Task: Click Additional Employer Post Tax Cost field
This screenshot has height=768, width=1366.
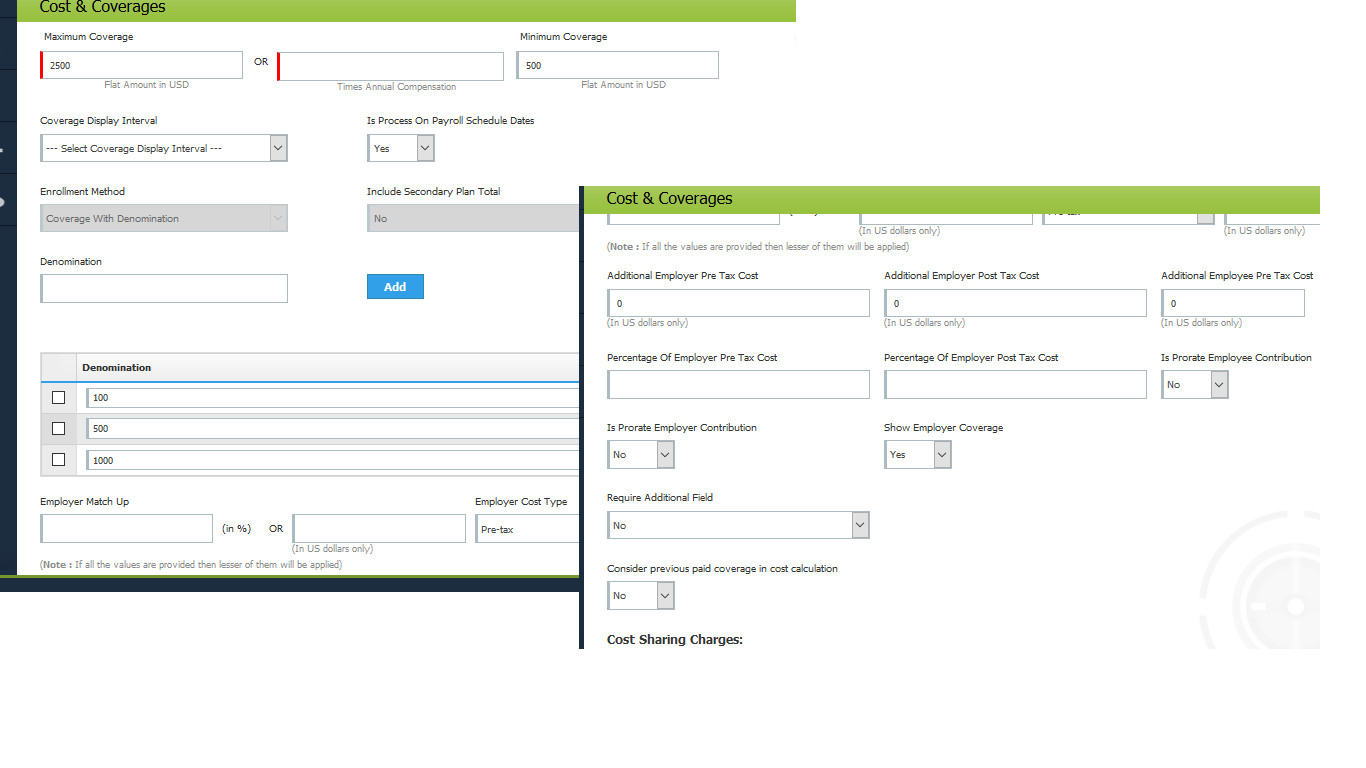Action: [x=1015, y=303]
